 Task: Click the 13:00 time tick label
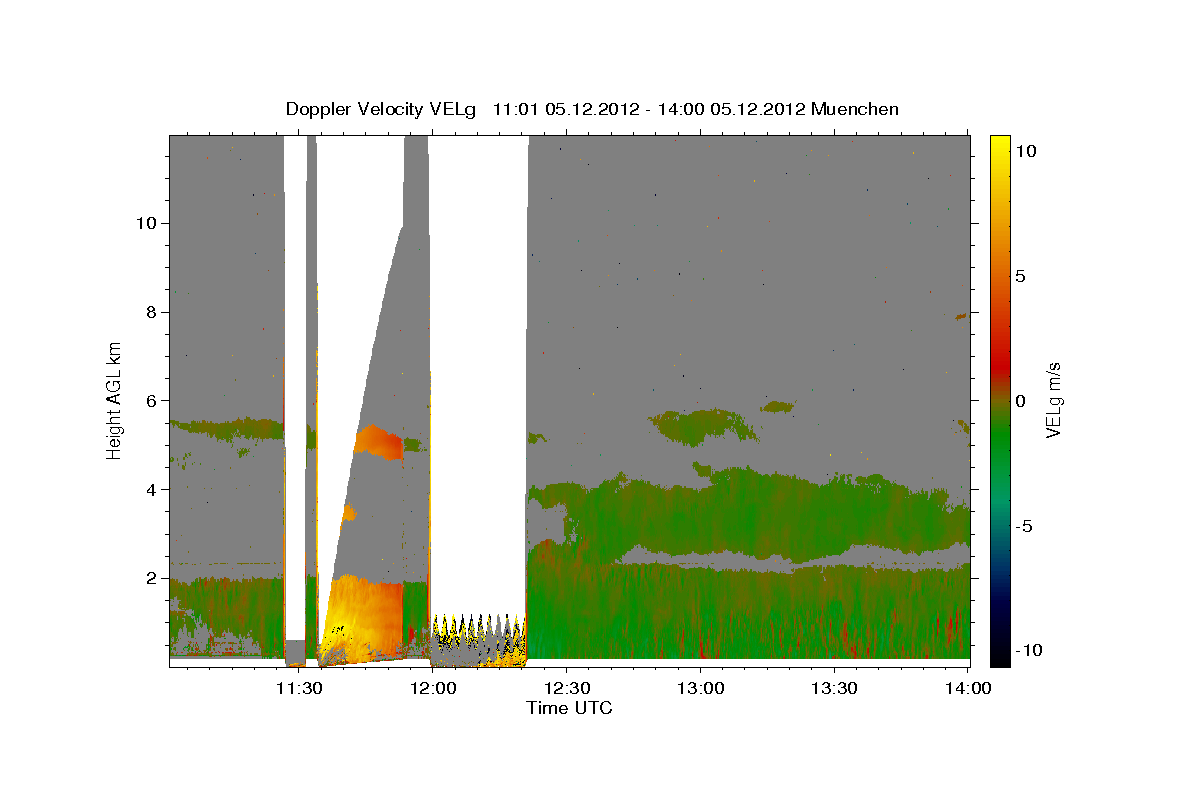(700, 688)
